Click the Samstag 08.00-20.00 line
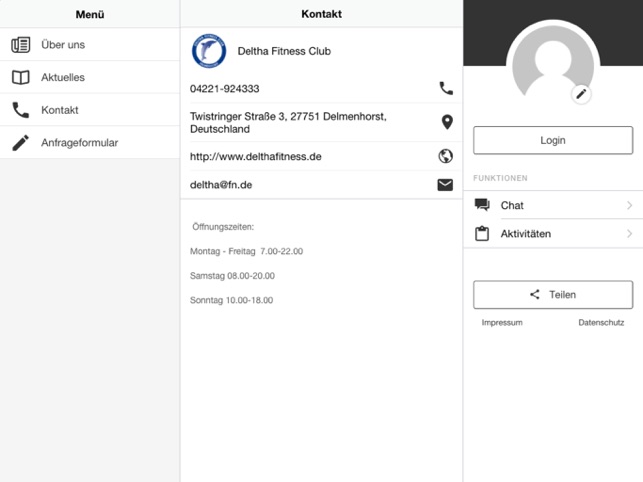Screen dimensions: 643x482 pos(232,276)
